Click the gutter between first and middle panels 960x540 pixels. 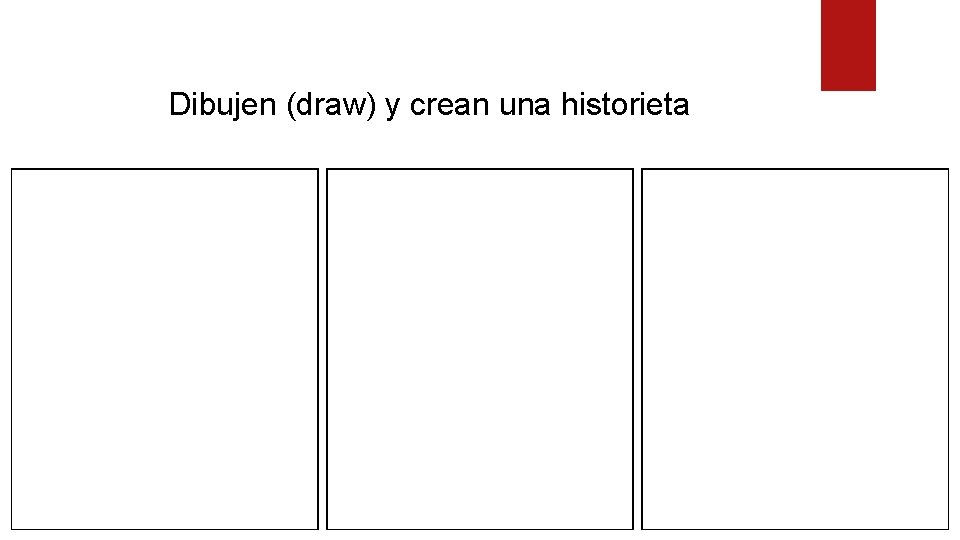[x=323, y=349]
